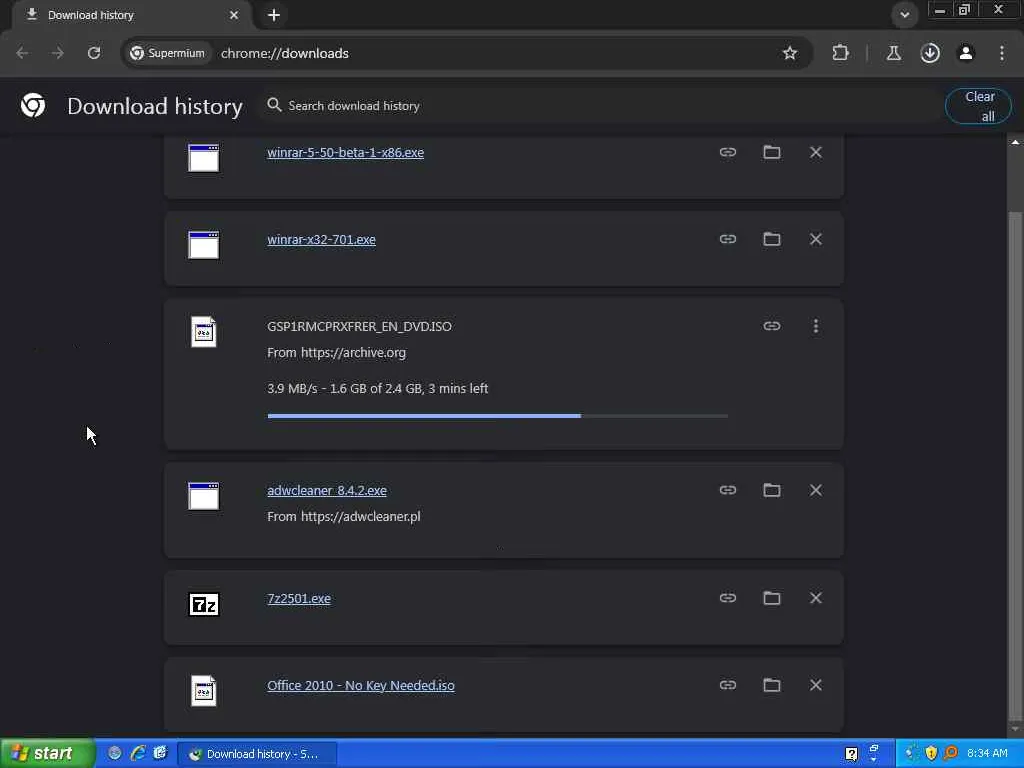Copy download link for winrar-x32-701.exe
The height and width of the screenshot is (768, 1024).
click(728, 239)
